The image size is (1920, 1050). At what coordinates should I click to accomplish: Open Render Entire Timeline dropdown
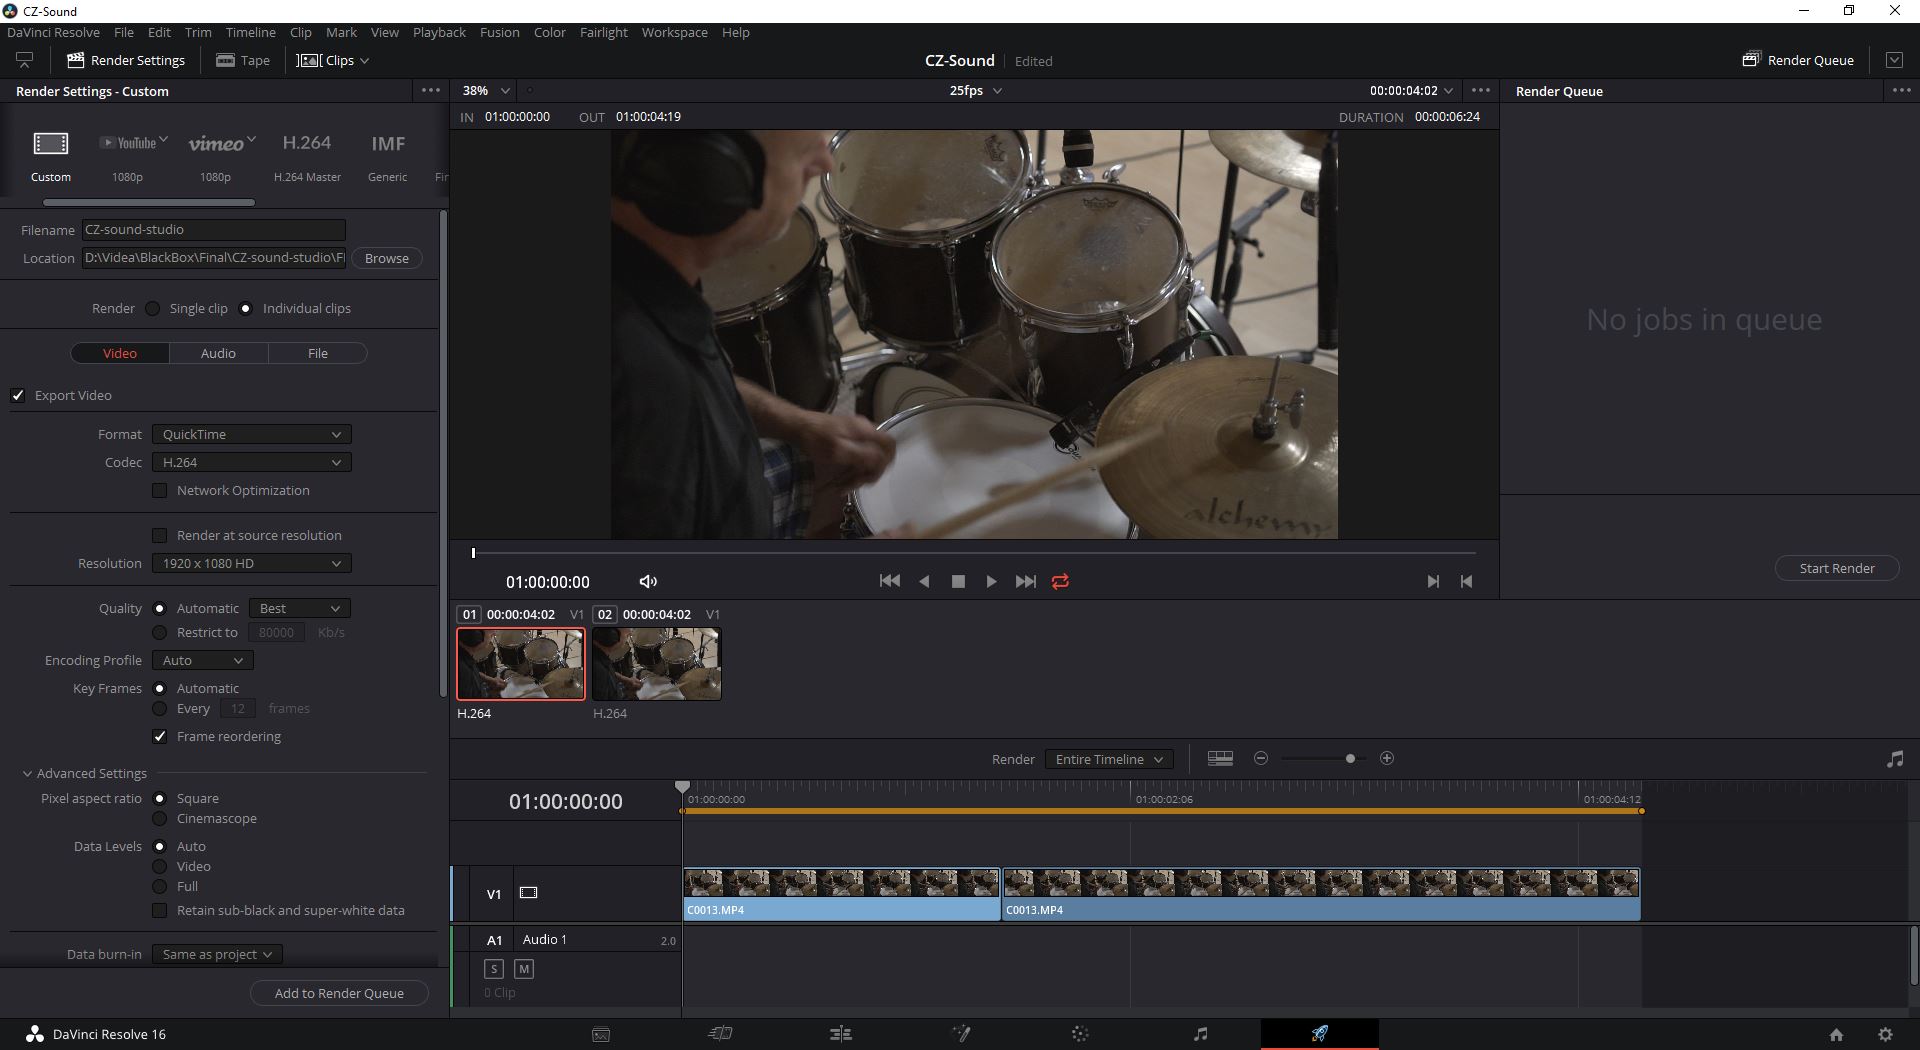tap(1109, 759)
